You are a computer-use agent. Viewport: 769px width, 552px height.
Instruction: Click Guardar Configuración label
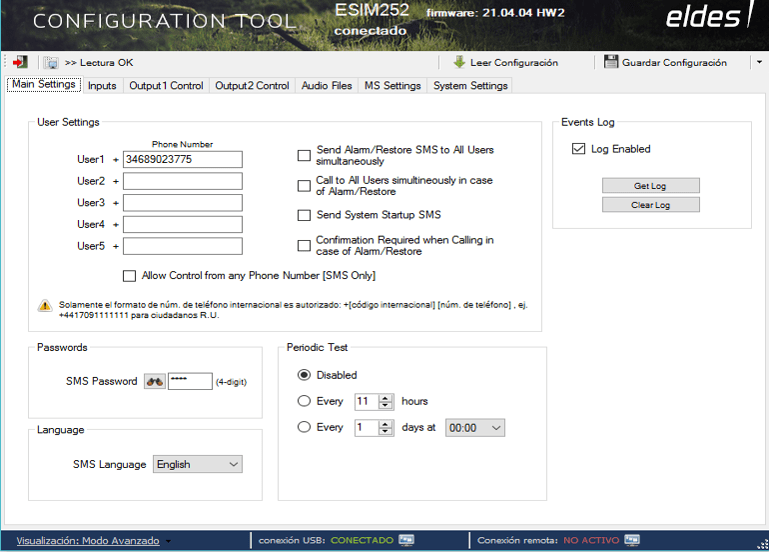point(674,63)
